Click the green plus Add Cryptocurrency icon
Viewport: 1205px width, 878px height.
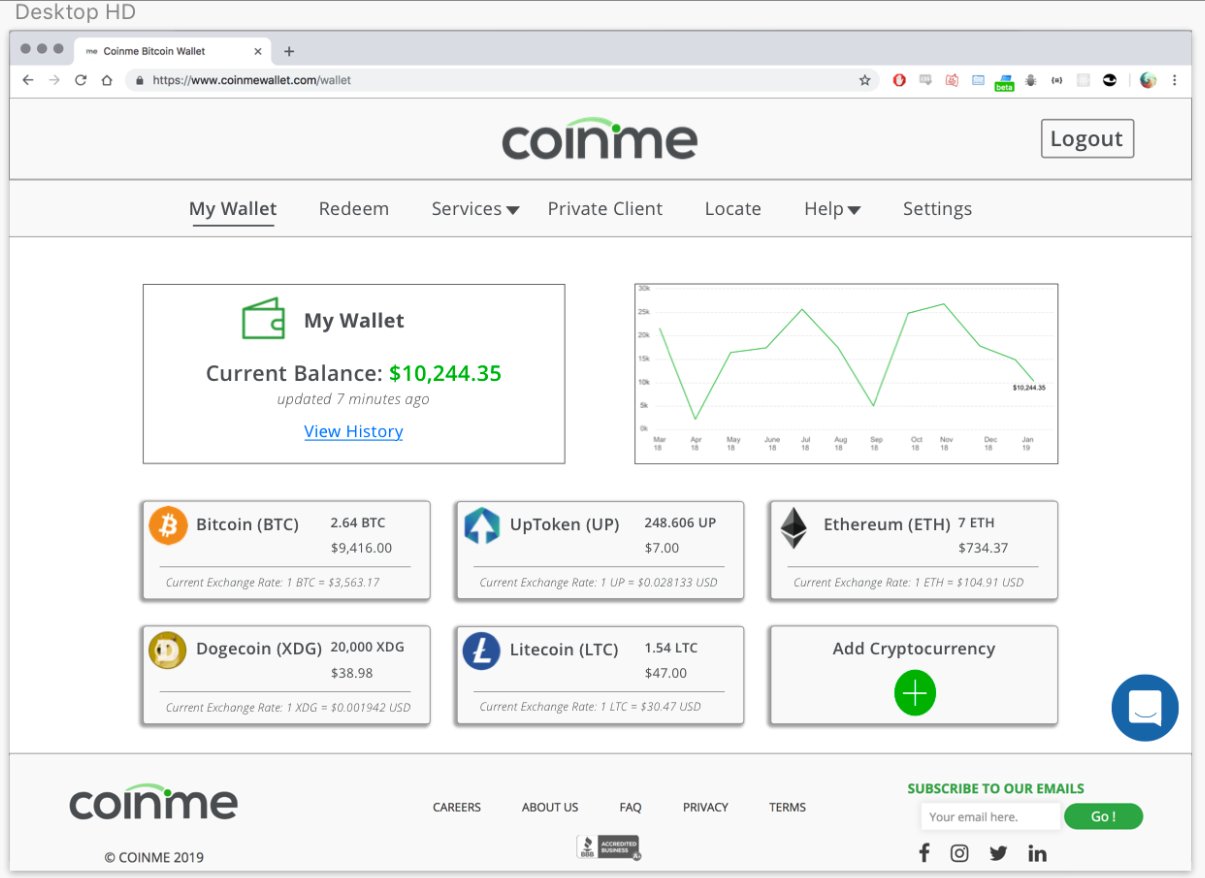tap(915, 694)
